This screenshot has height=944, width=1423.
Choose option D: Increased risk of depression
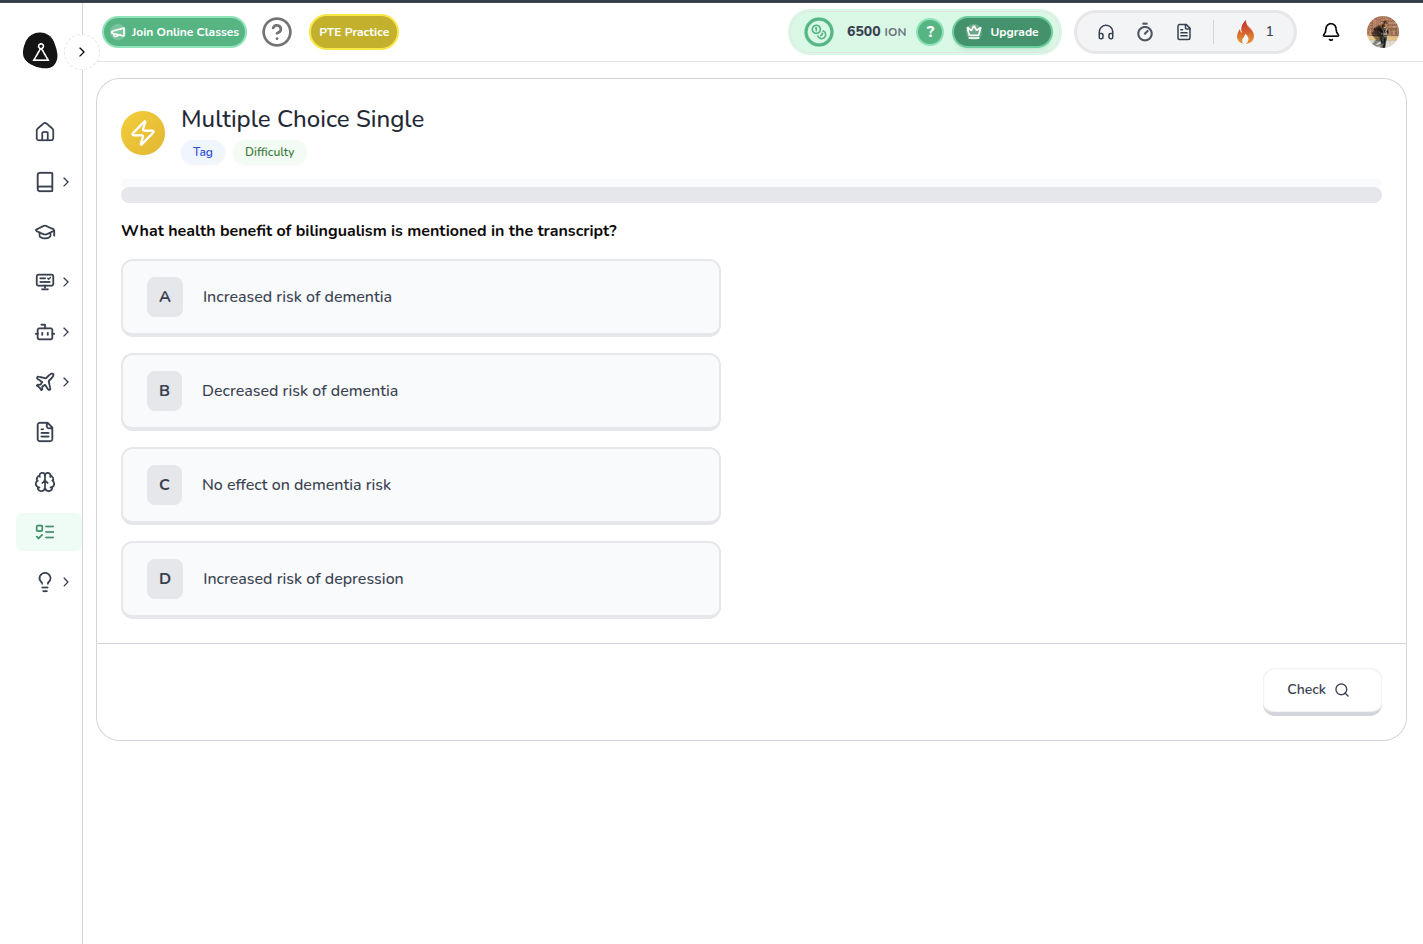[x=420, y=579]
